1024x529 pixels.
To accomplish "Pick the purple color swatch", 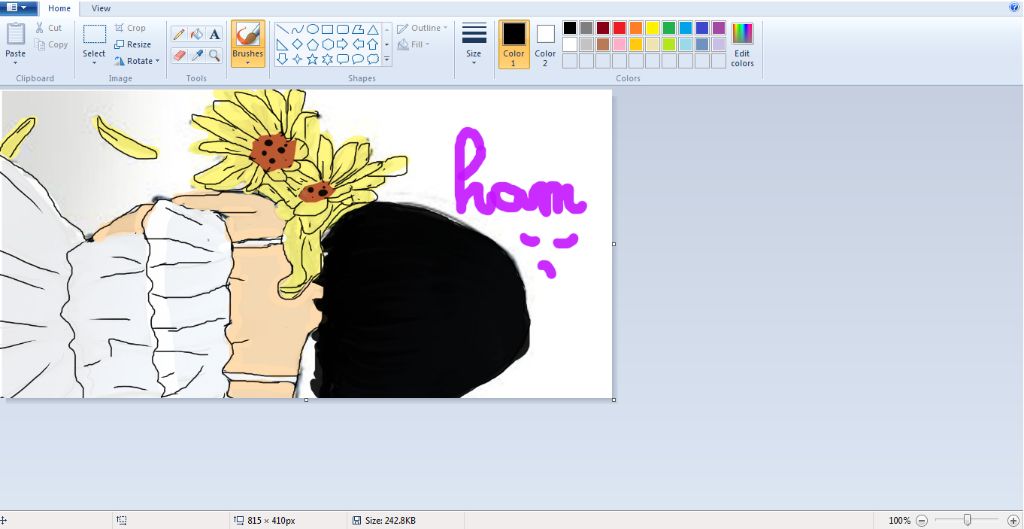I will coord(718,28).
